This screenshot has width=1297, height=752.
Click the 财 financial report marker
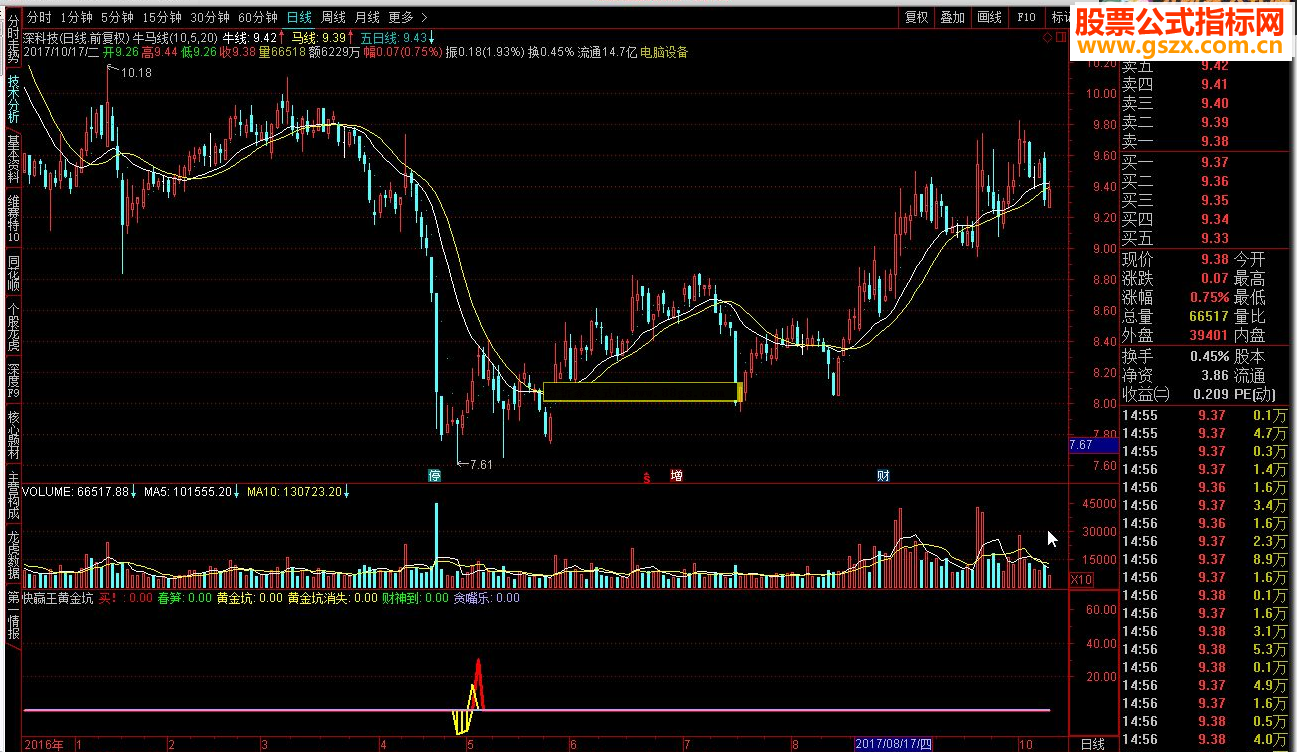tap(883, 476)
